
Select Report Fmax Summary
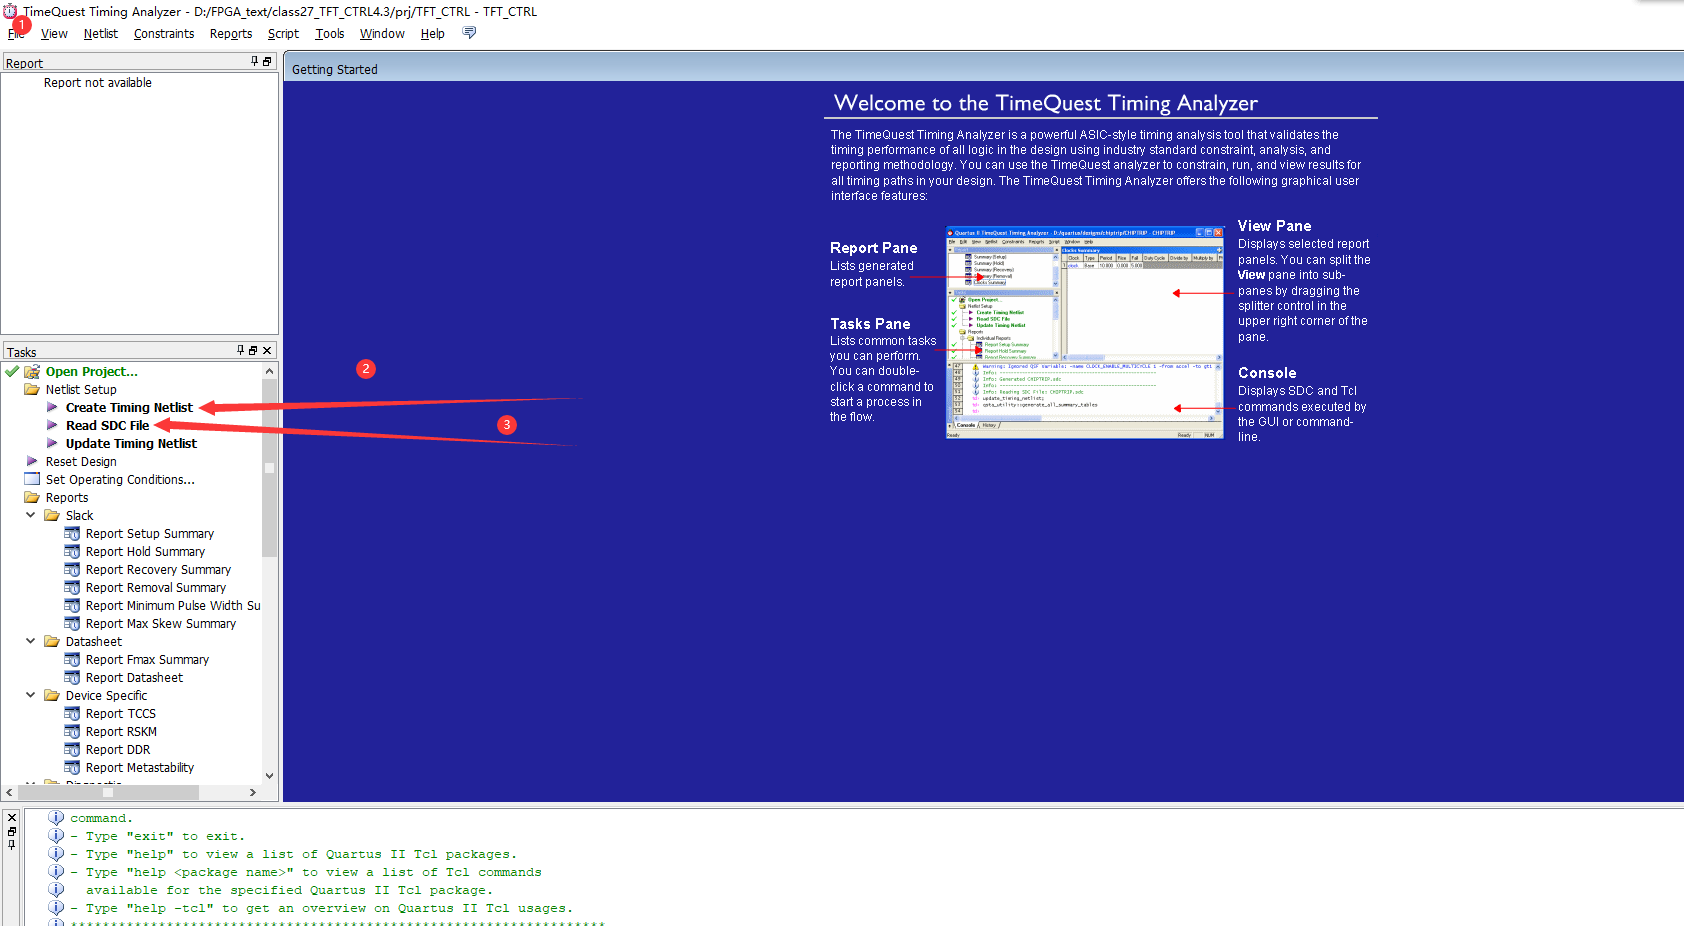[x=147, y=660]
